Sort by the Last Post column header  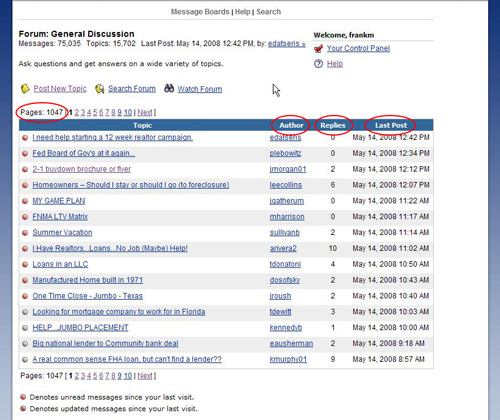point(391,125)
